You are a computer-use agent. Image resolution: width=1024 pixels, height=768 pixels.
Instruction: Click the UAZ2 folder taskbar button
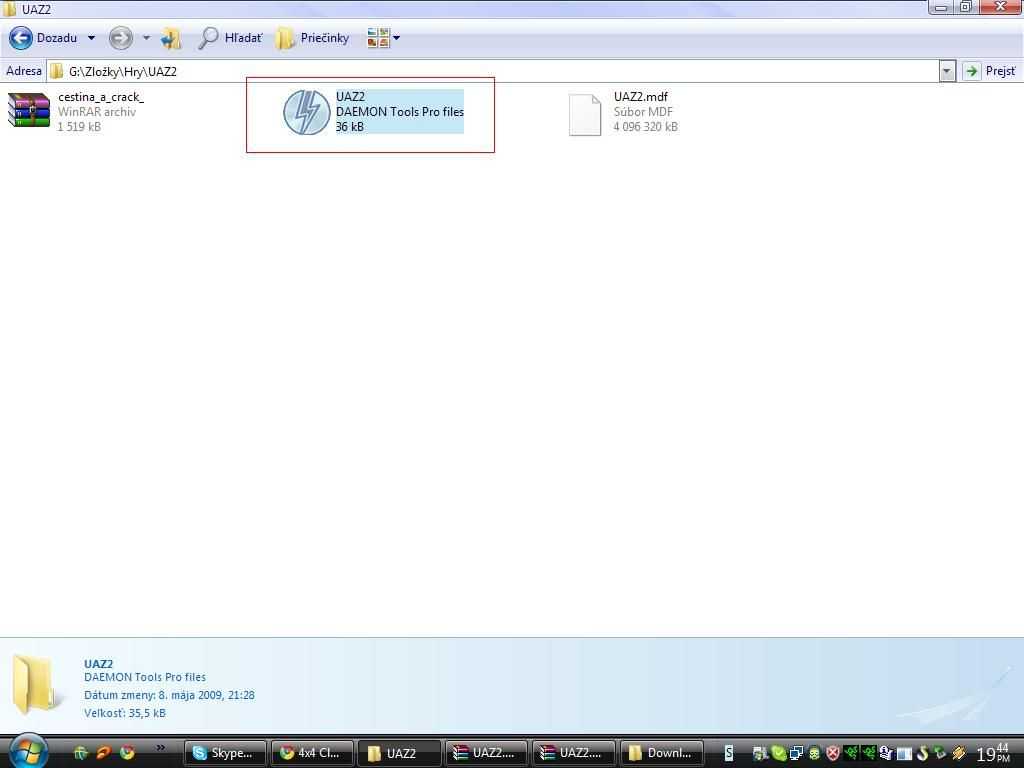pyautogui.click(x=399, y=753)
